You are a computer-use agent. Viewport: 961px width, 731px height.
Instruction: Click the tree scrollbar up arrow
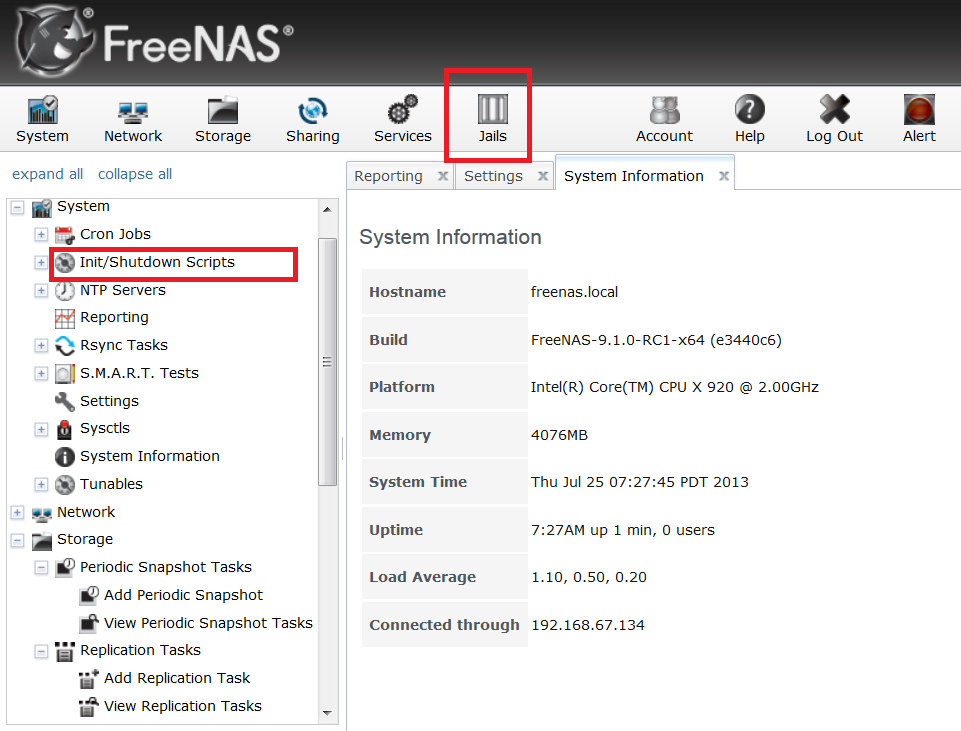tap(327, 210)
